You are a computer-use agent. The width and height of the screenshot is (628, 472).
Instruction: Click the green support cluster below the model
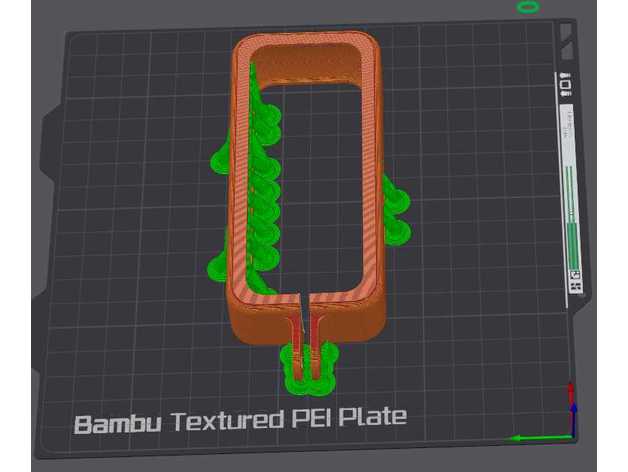pos(309,370)
